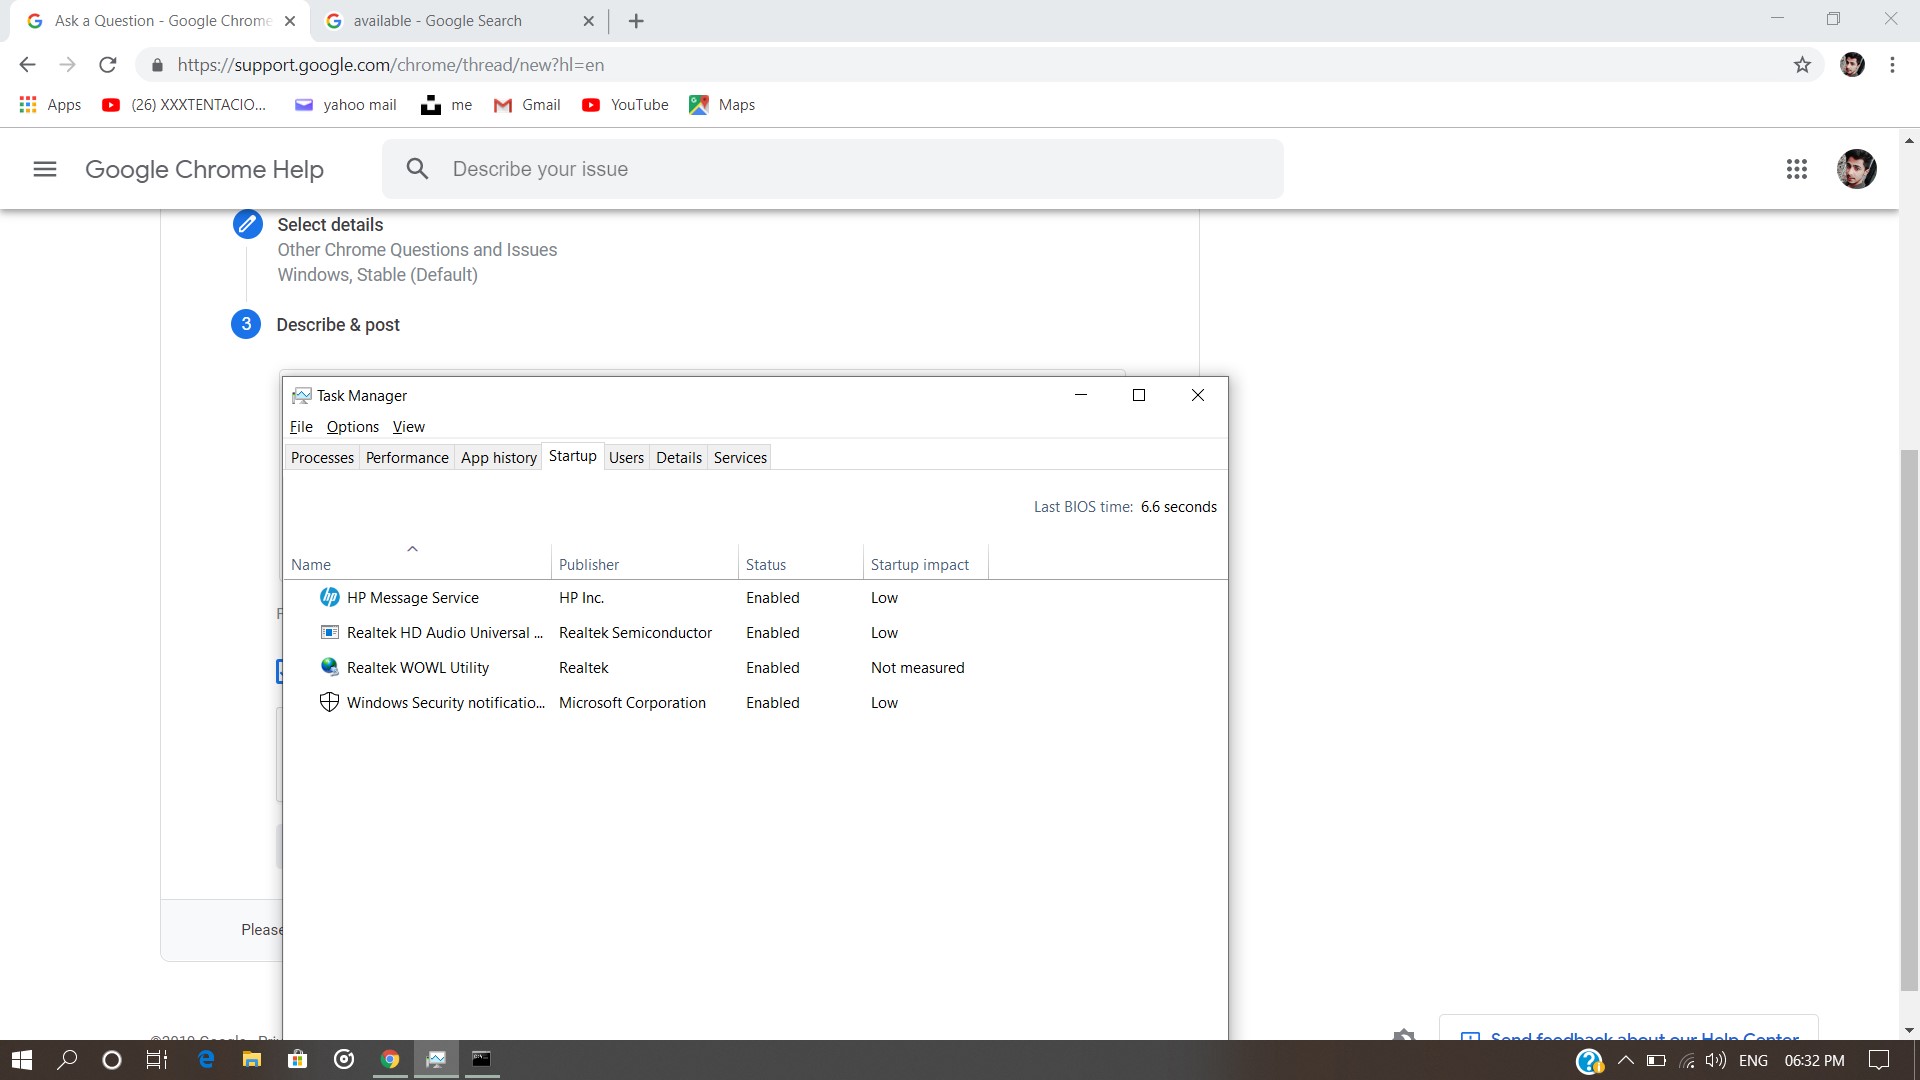The image size is (1920, 1080).
Task: Open Task View on the taskbar
Action: [157, 1060]
